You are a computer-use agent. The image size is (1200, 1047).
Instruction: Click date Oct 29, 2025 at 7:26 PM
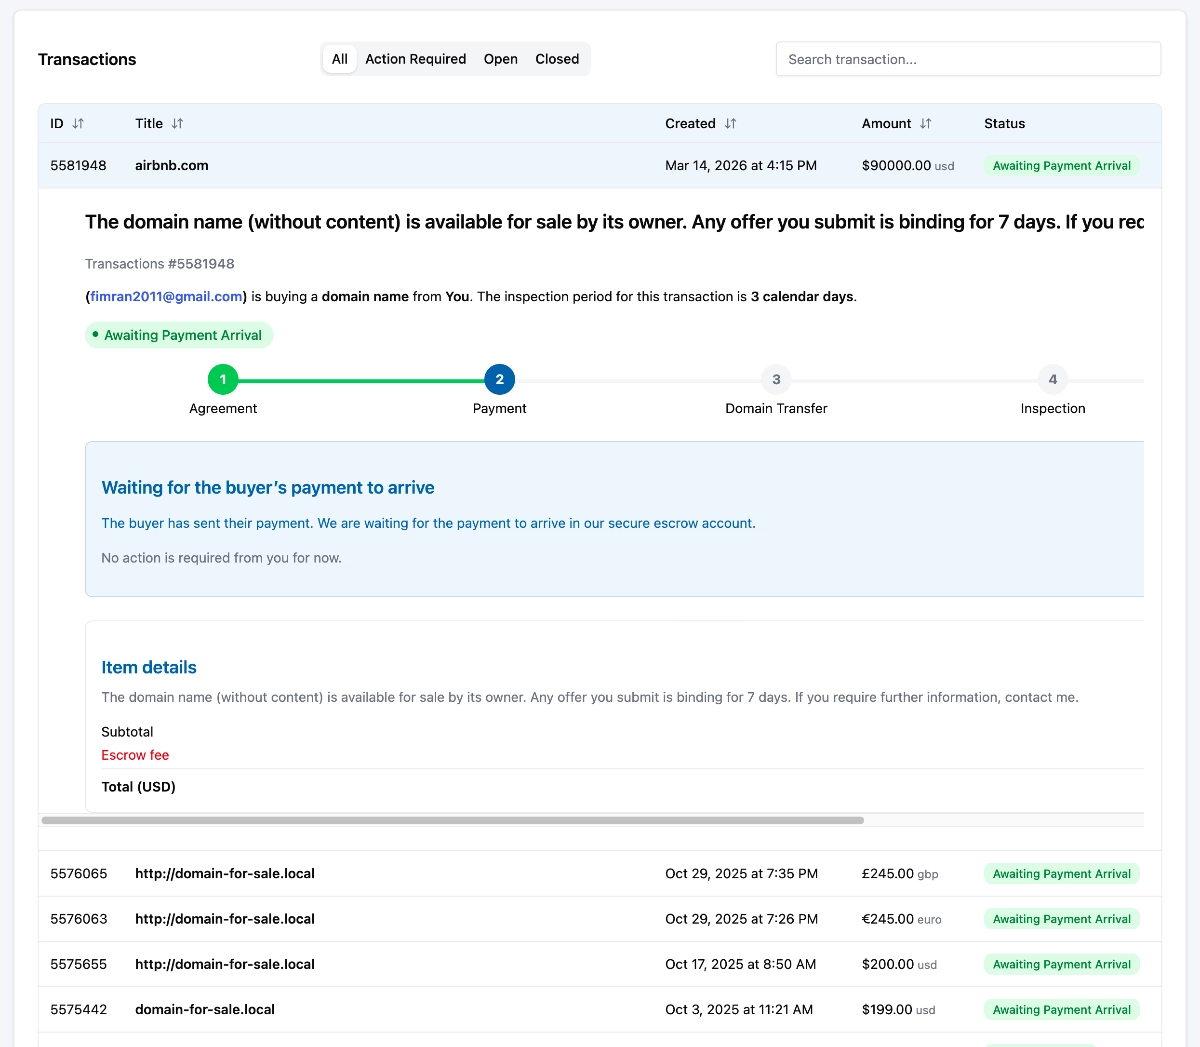[741, 919]
